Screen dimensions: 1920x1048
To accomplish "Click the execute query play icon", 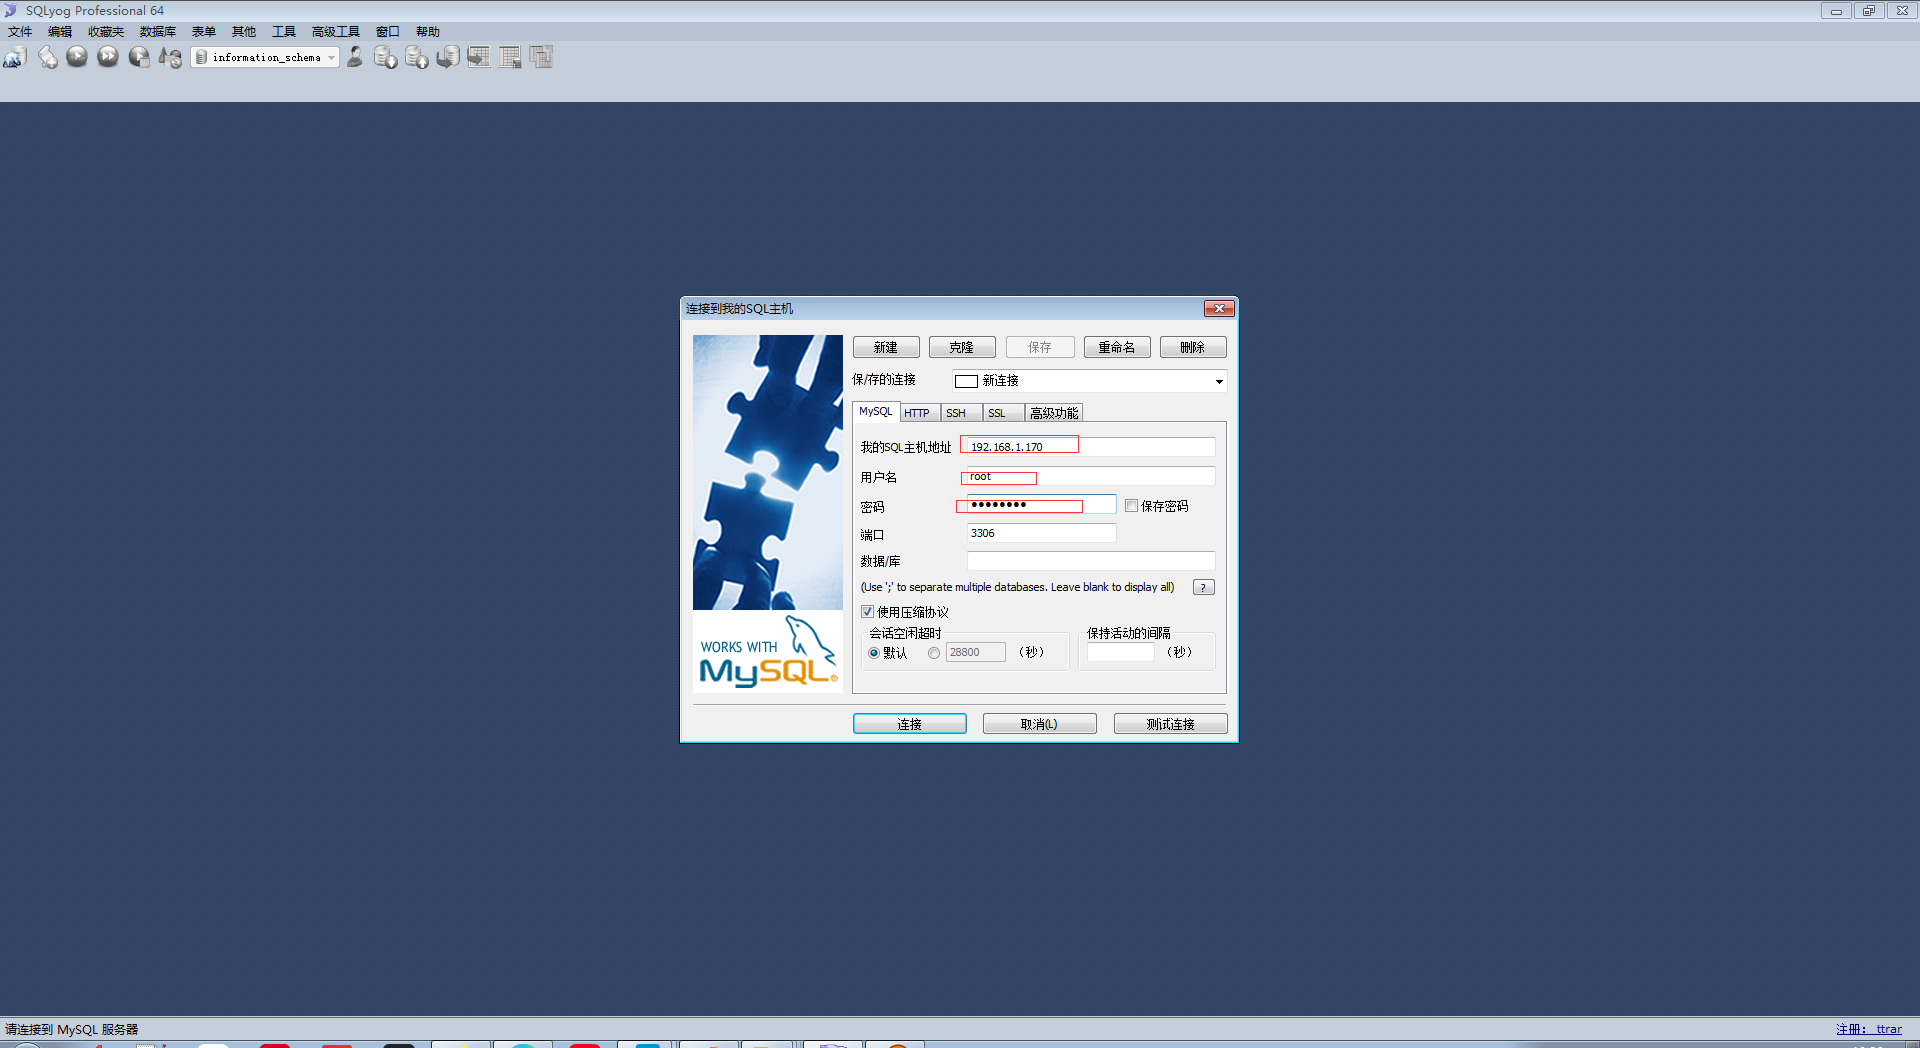I will pos(77,57).
